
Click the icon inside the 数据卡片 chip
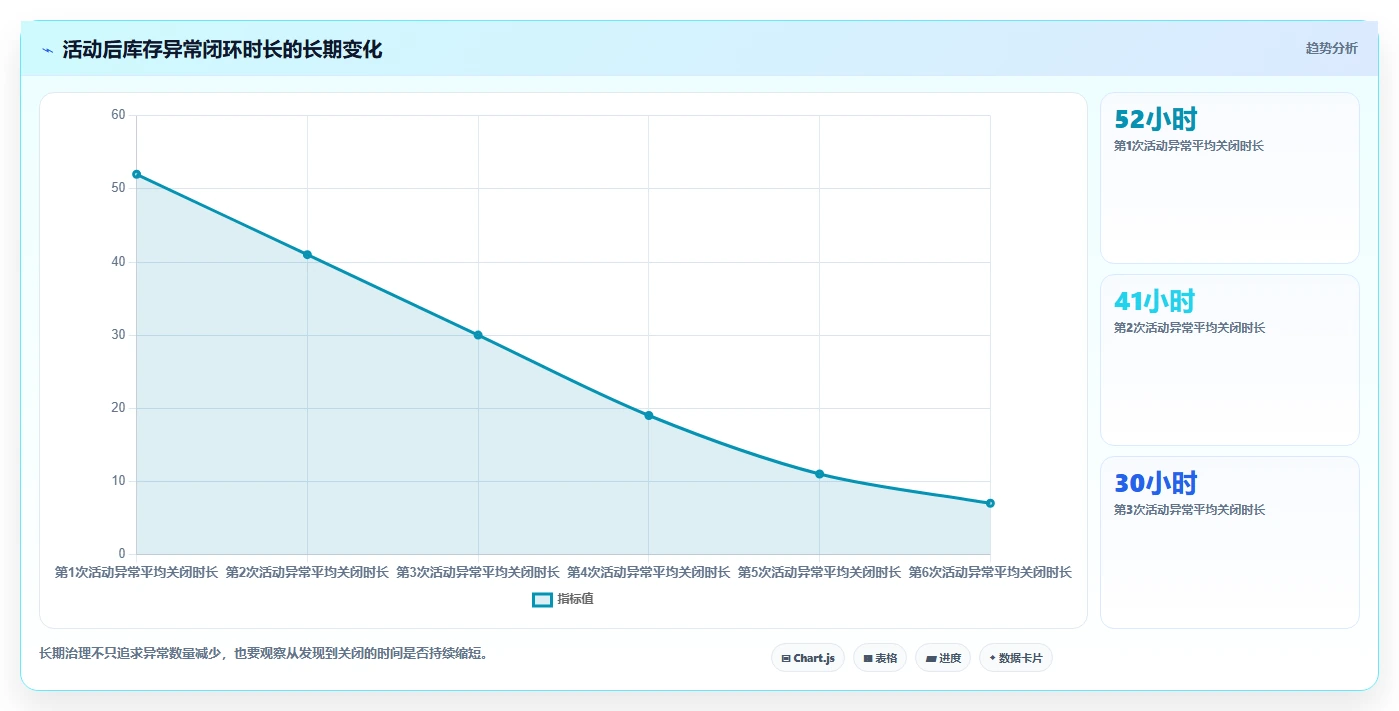pyautogui.click(x=992, y=658)
